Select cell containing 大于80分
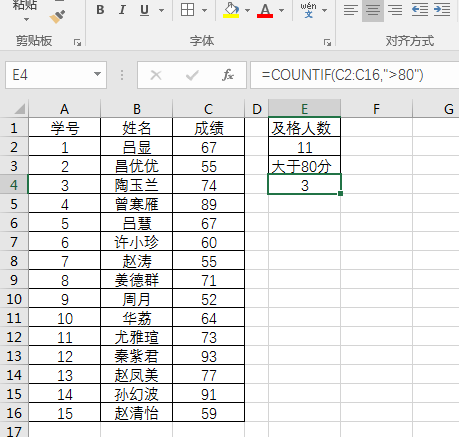This screenshot has width=459, height=437. (304, 166)
